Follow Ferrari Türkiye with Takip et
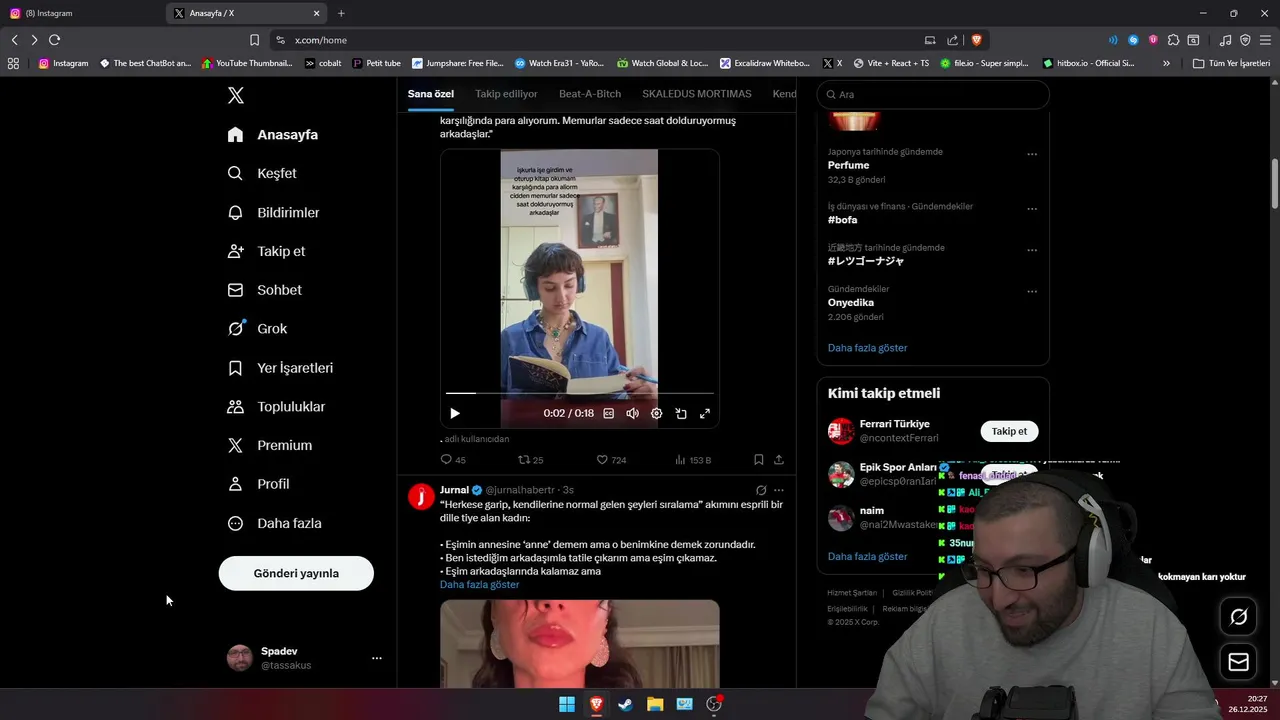1280x720 pixels. coord(1009,431)
